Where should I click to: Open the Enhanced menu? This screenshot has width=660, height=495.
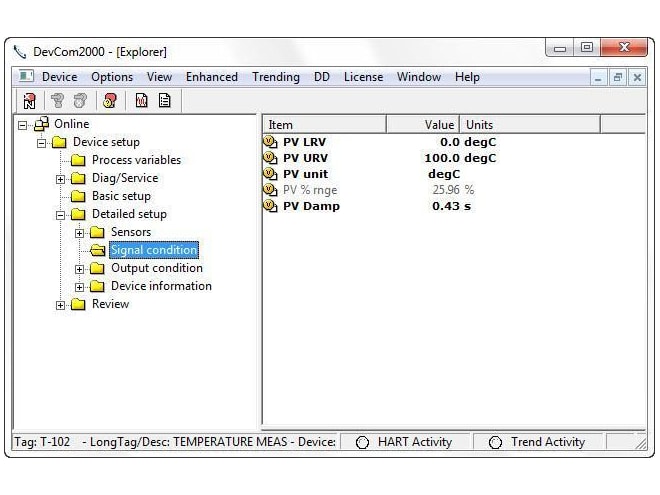212,77
